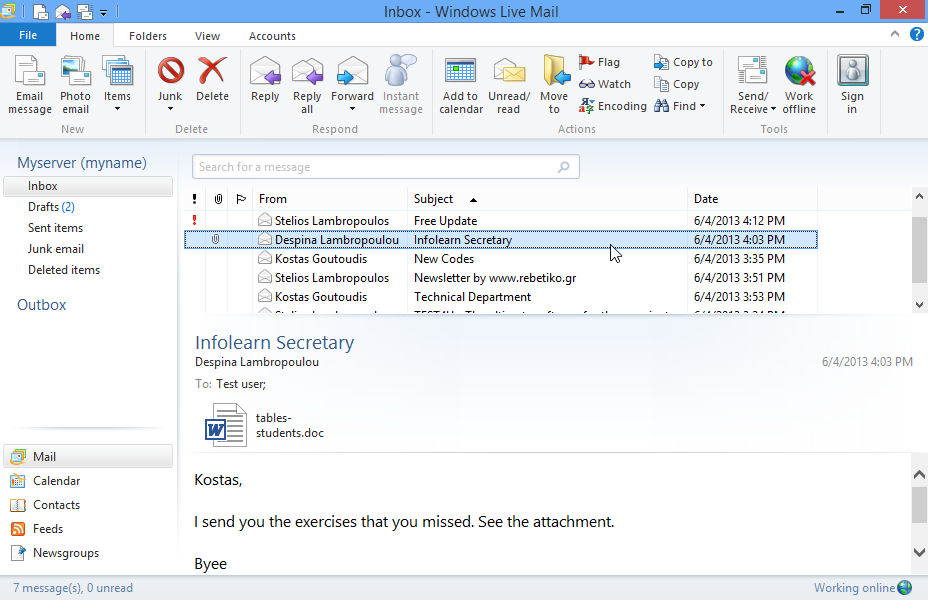Click the Reply all button
The width and height of the screenshot is (928, 600).
(307, 85)
